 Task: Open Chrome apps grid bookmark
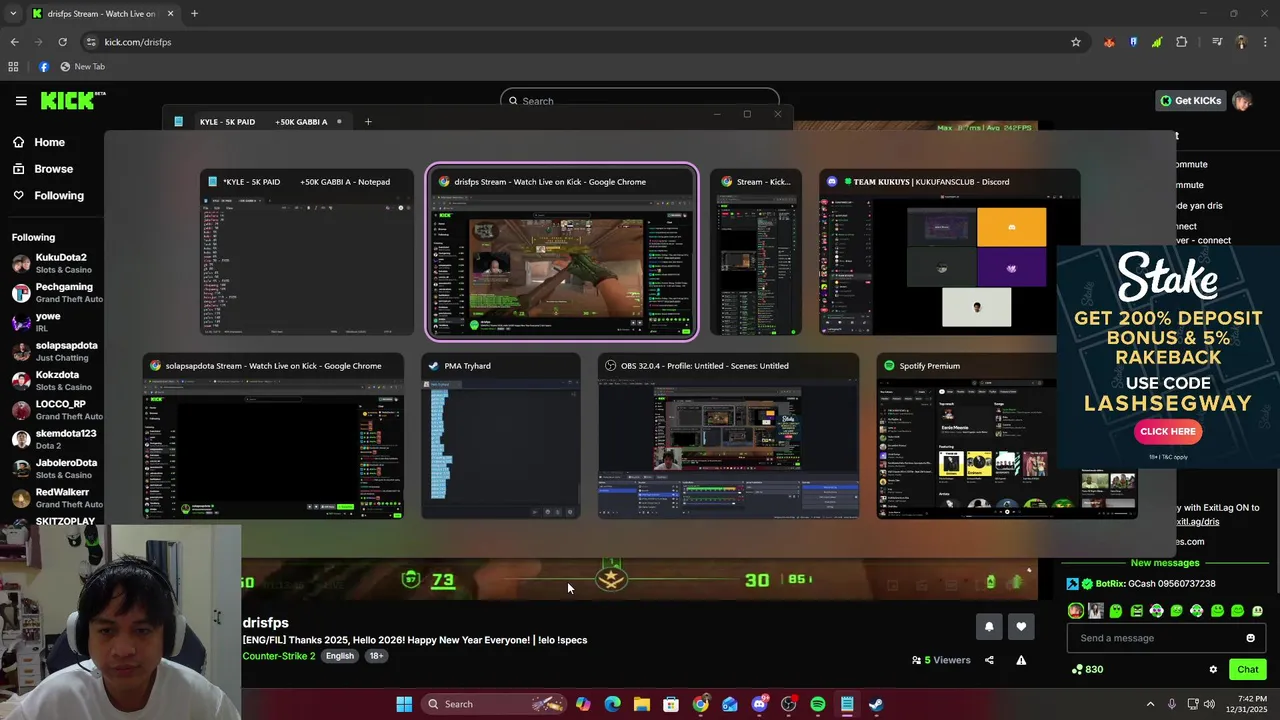tap(13, 67)
